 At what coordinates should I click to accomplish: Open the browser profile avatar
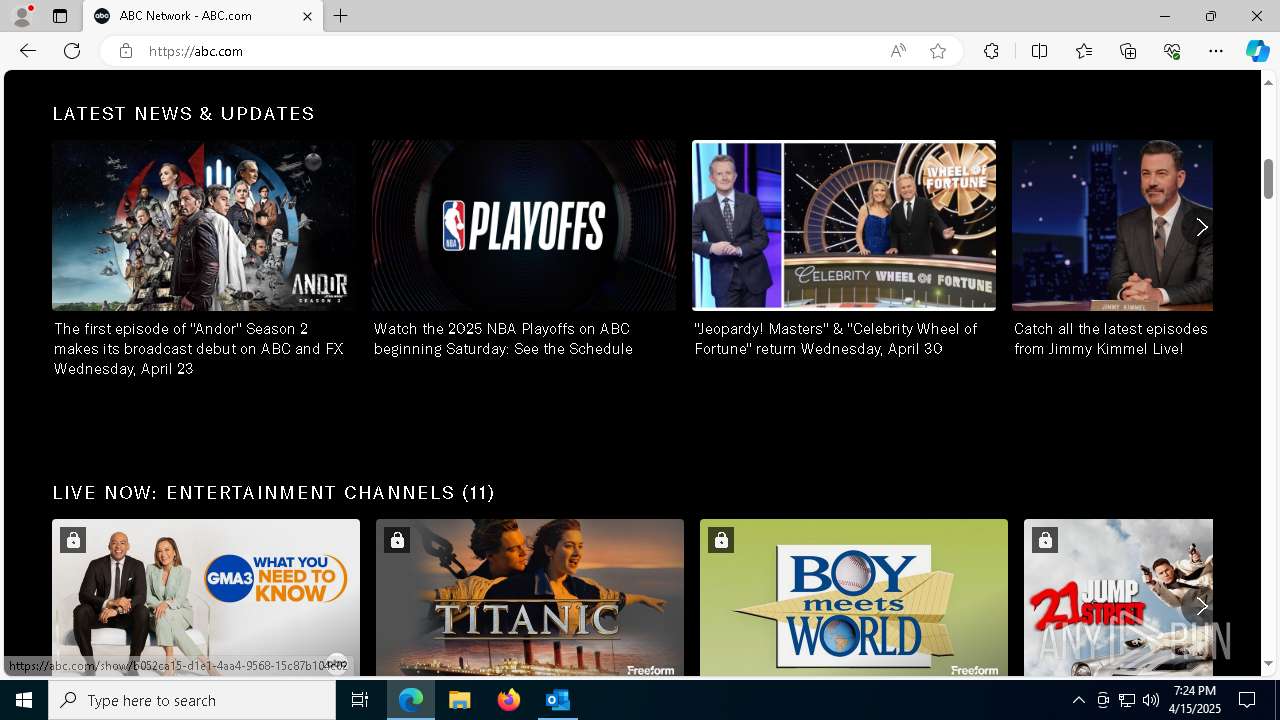pos(21,16)
